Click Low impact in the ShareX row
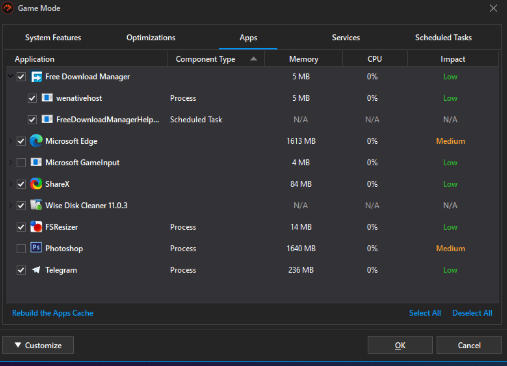This screenshot has height=366, width=507. 450,184
